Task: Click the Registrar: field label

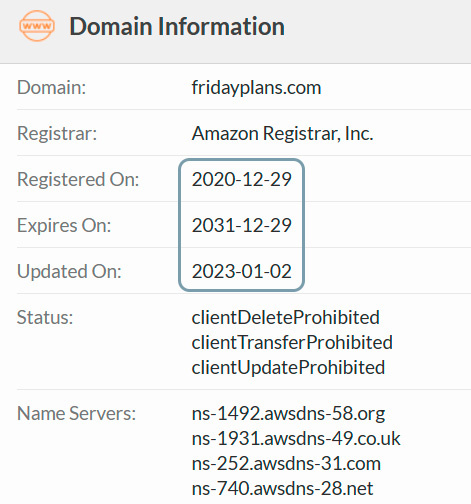Action: (x=57, y=133)
